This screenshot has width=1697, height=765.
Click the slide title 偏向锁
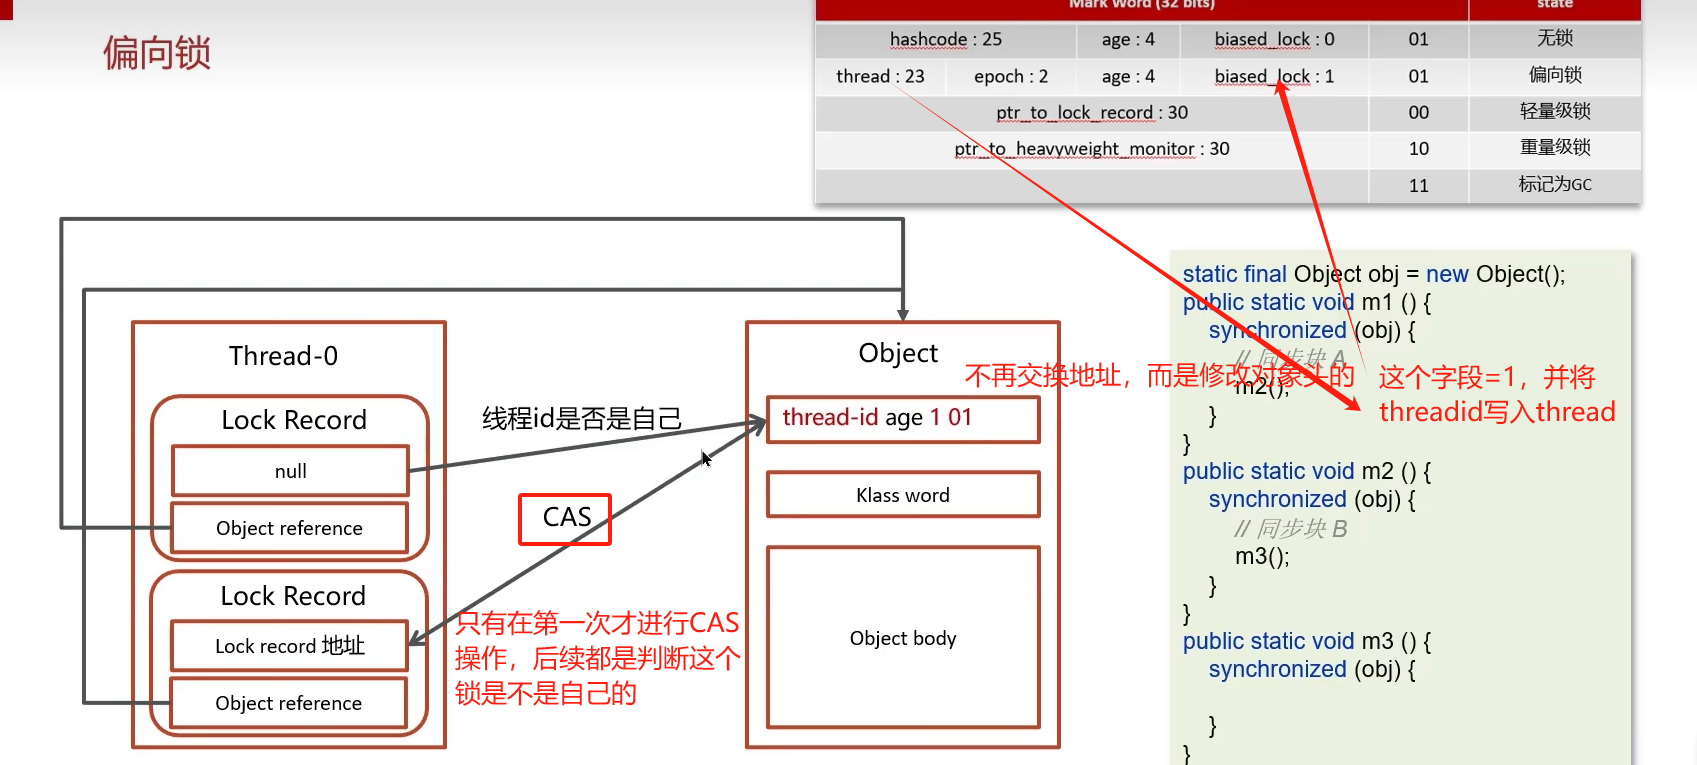pyautogui.click(x=157, y=53)
